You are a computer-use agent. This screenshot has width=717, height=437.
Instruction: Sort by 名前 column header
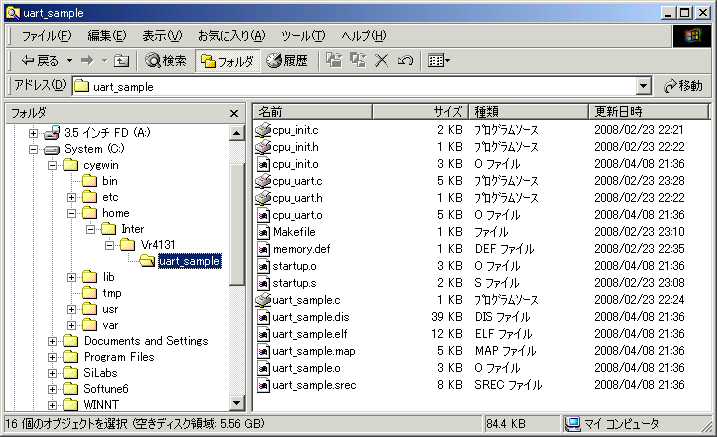pos(312,111)
